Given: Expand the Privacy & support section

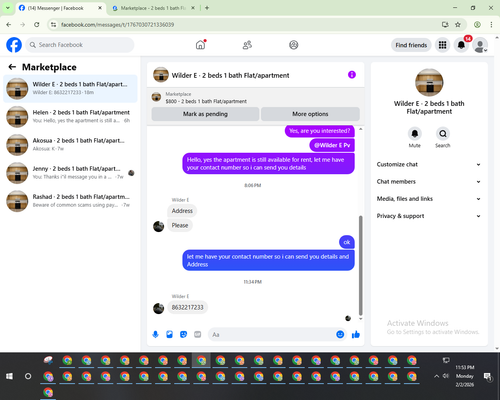Looking at the screenshot, I should (429, 216).
